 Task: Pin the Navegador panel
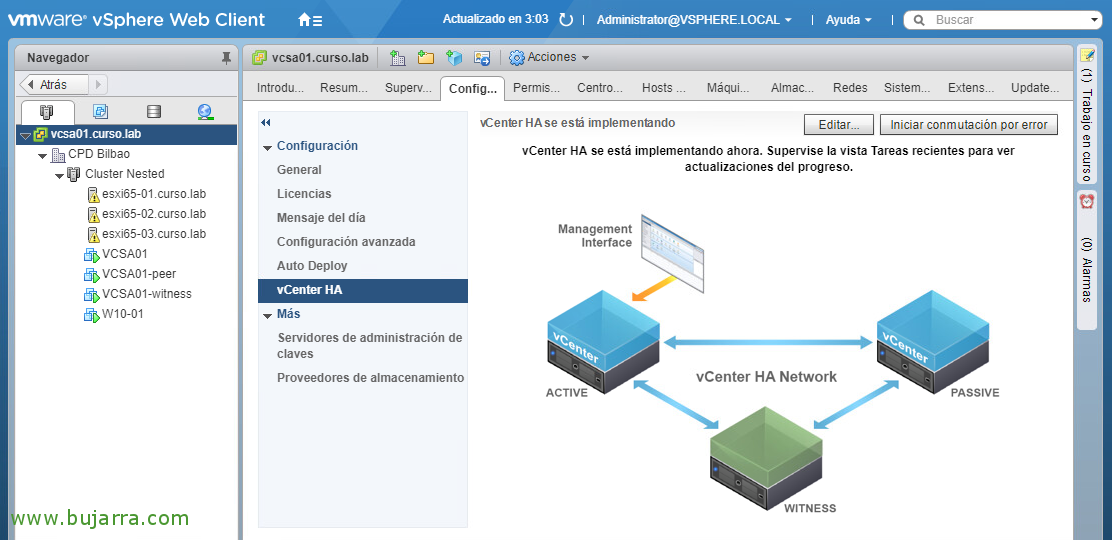226,58
